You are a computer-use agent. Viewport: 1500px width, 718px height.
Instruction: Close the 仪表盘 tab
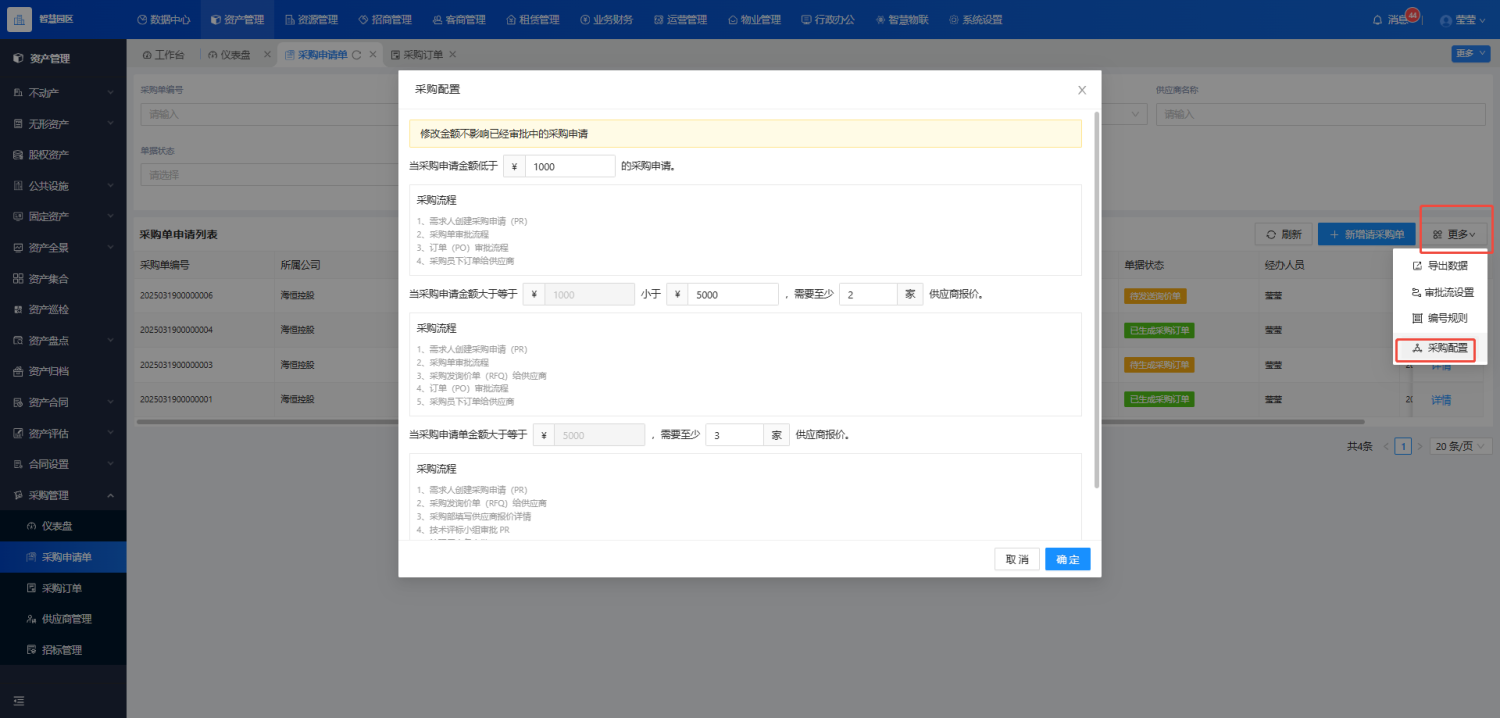(267, 55)
